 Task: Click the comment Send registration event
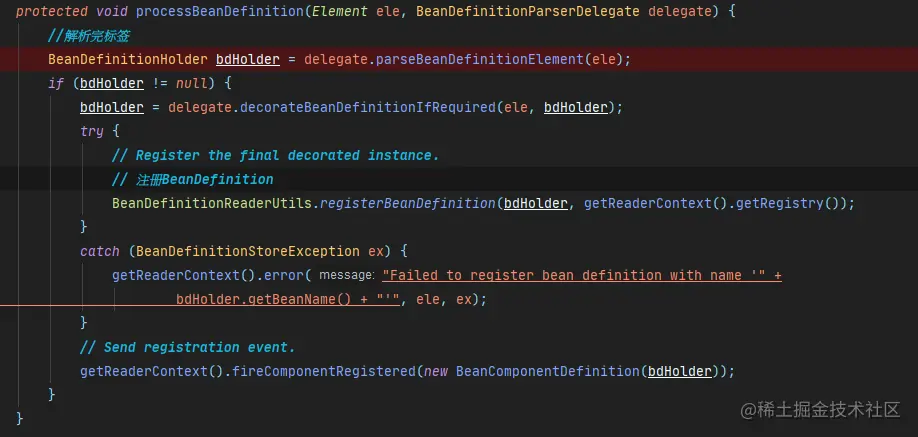(187, 347)
